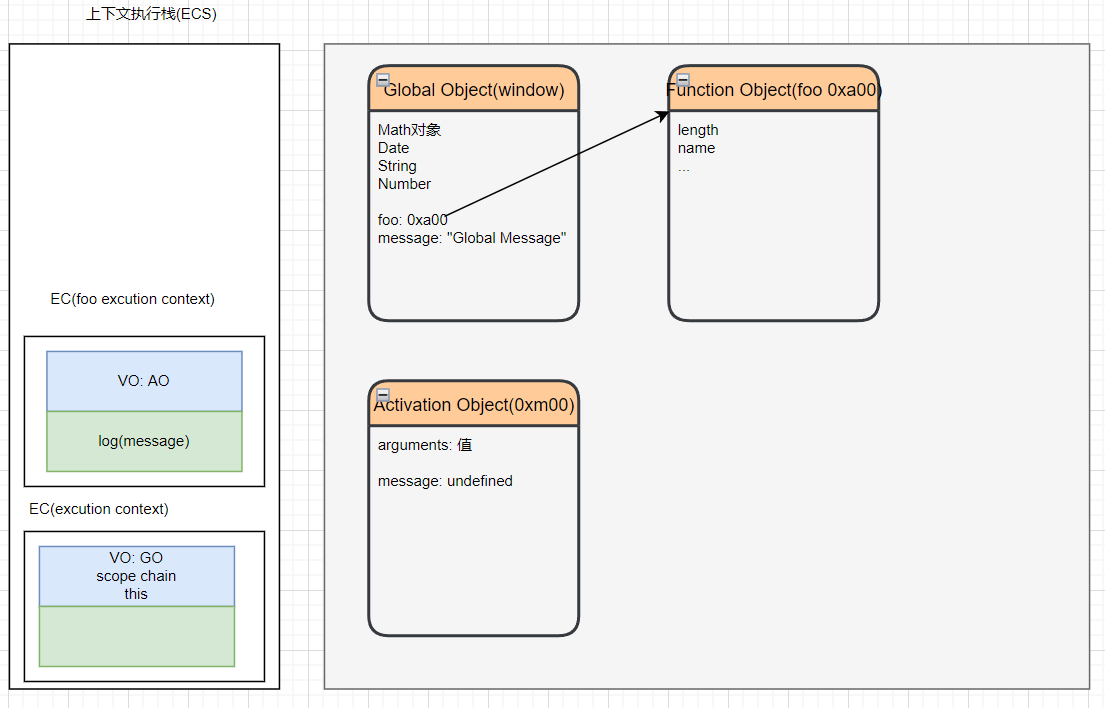This screenshot has width=1105, height=708.
Task: Click the length property in Function Object
Action: tap(698, 130)
